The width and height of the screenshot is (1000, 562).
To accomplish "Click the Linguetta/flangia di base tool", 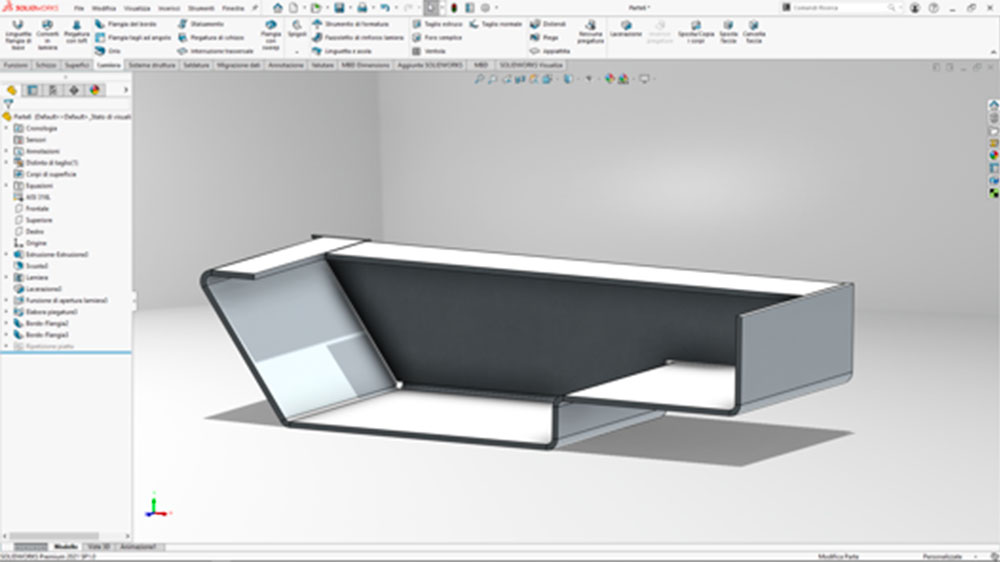I will click(18, 34).
